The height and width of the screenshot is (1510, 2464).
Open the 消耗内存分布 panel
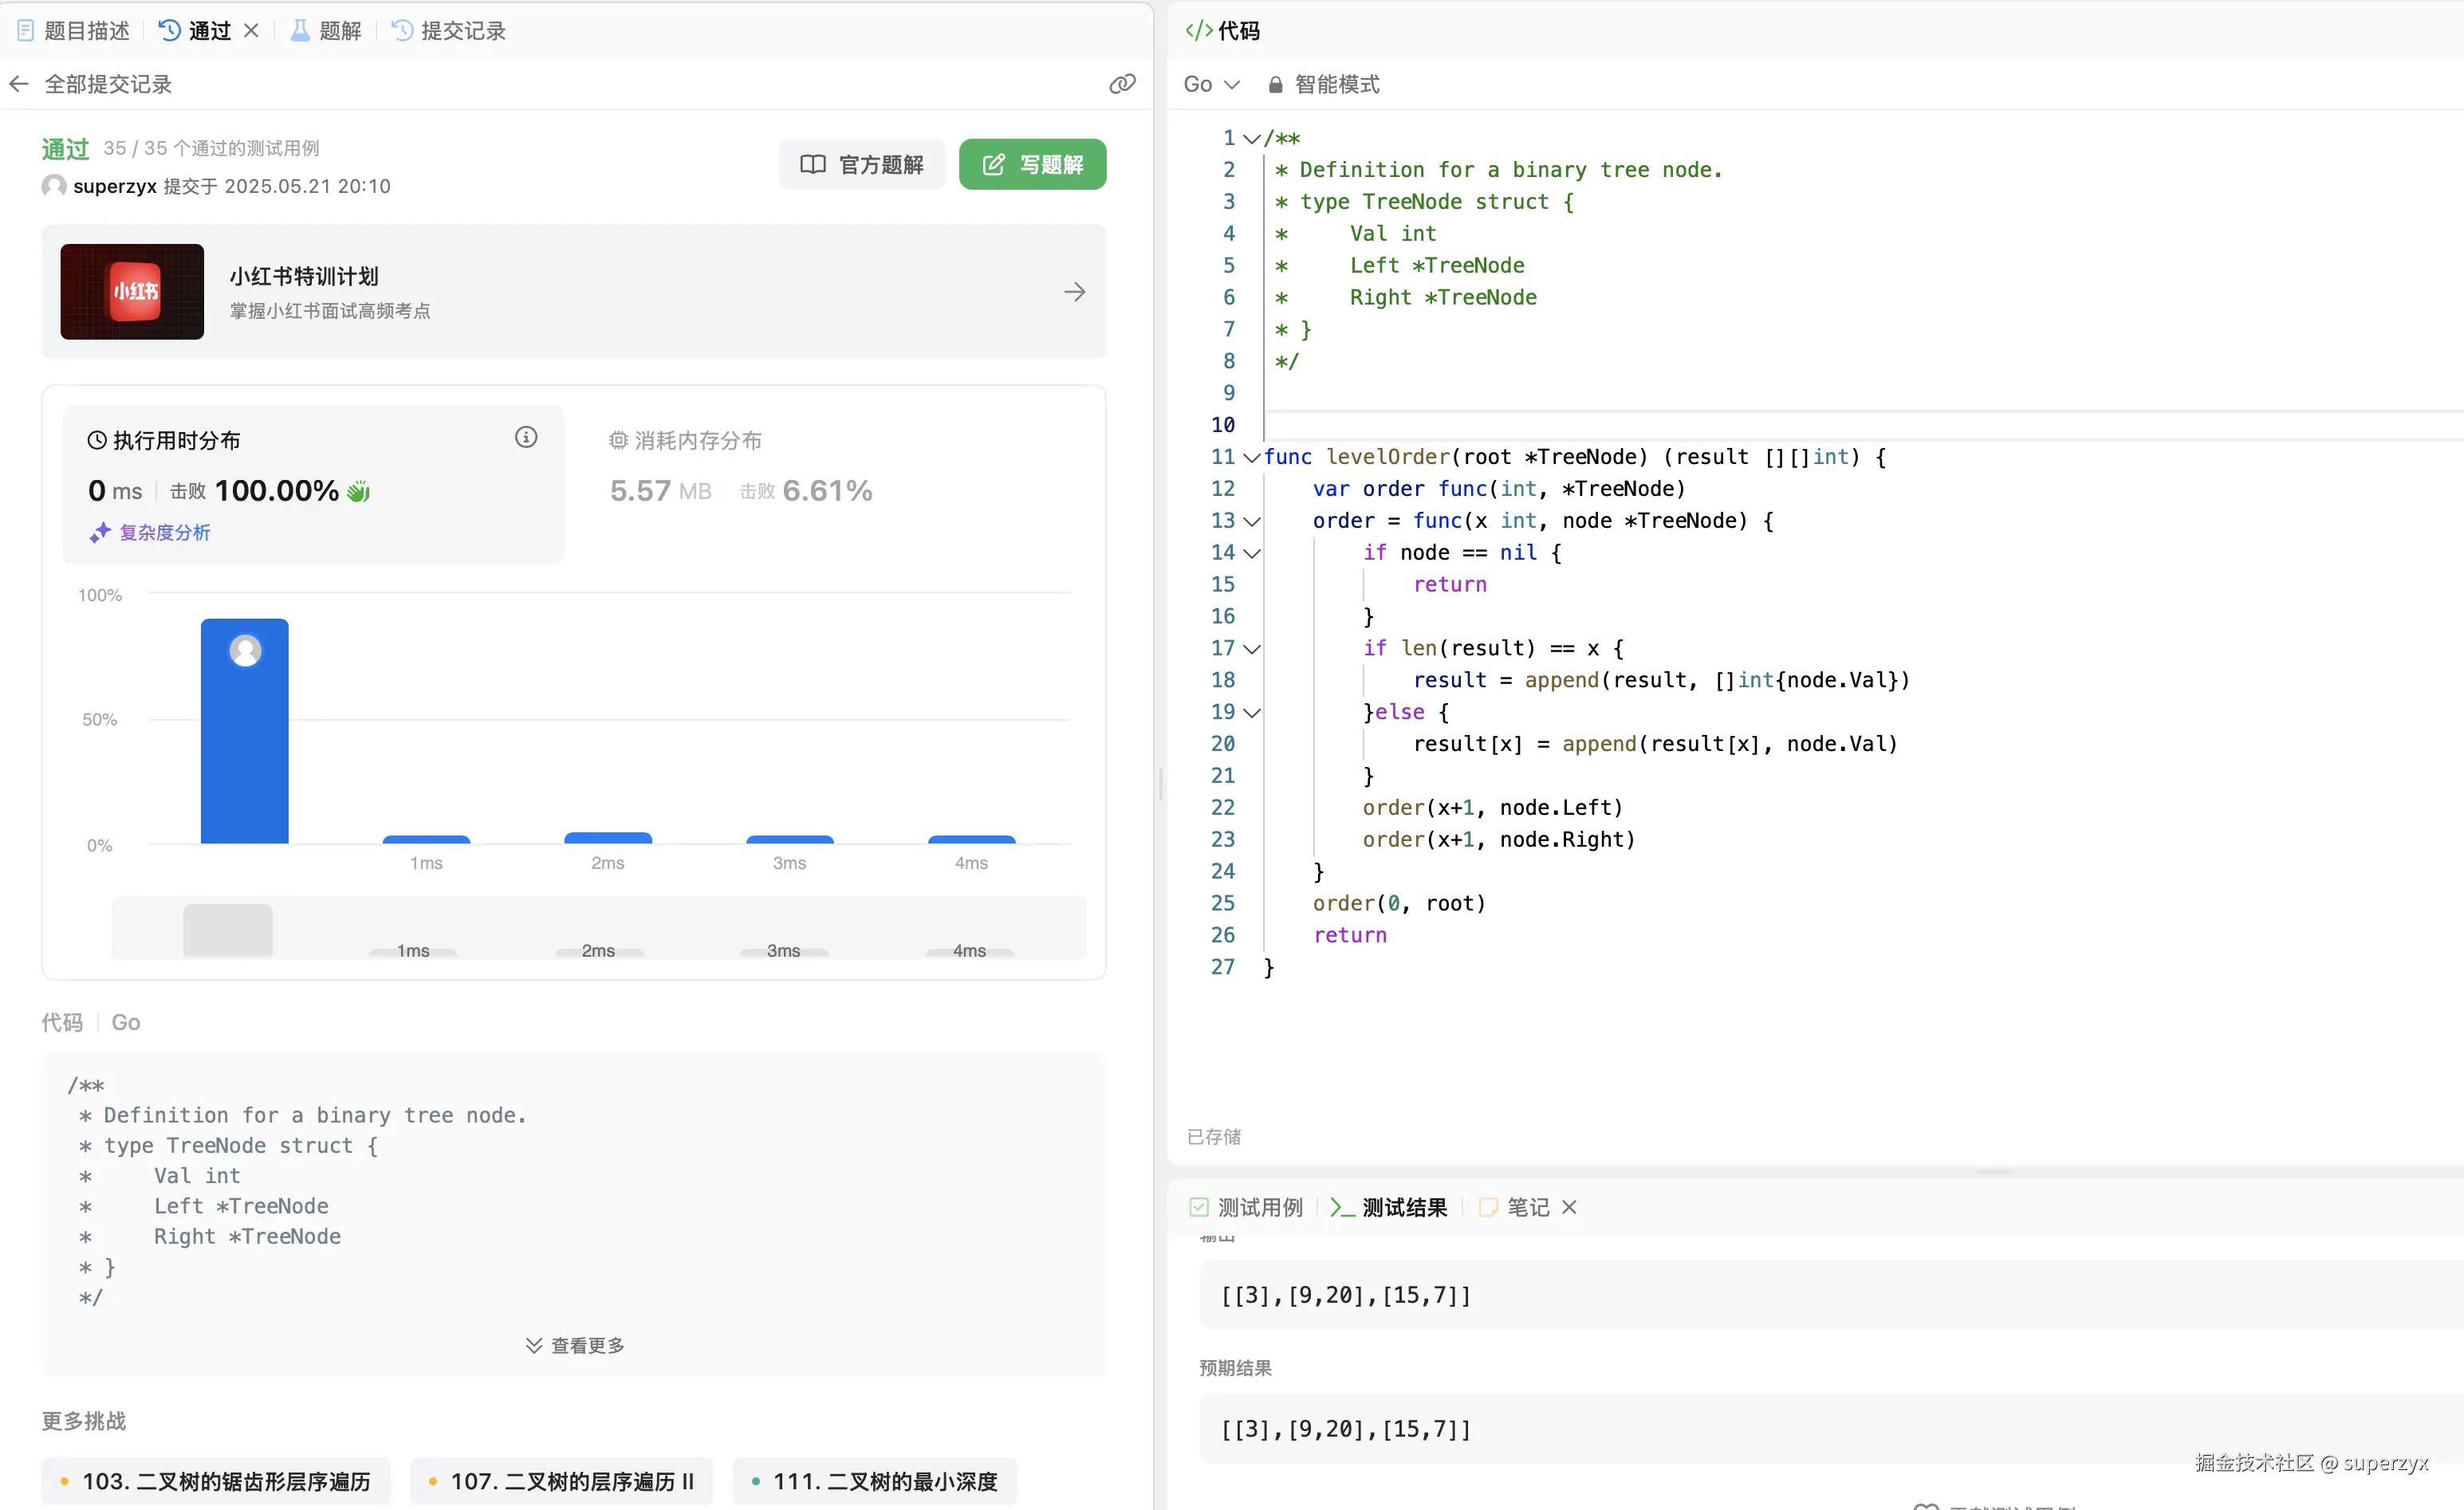coord(835,485)
